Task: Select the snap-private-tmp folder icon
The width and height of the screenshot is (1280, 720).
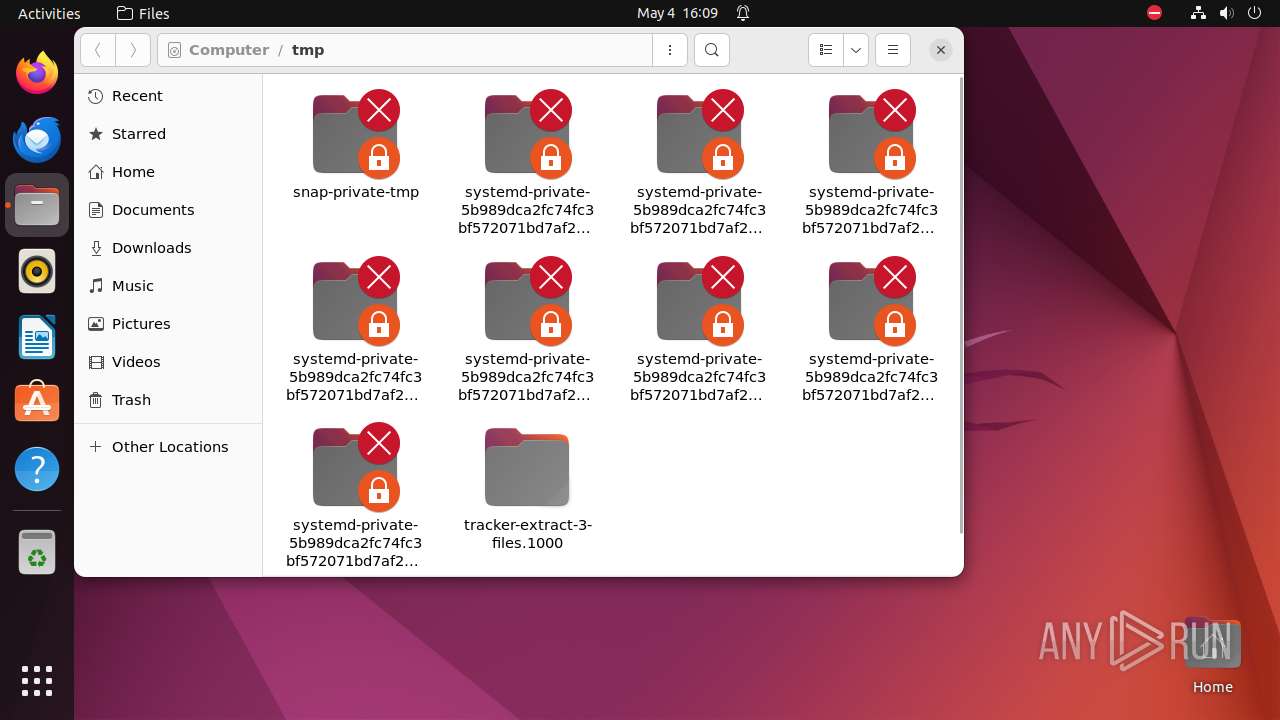Action: 355,133
